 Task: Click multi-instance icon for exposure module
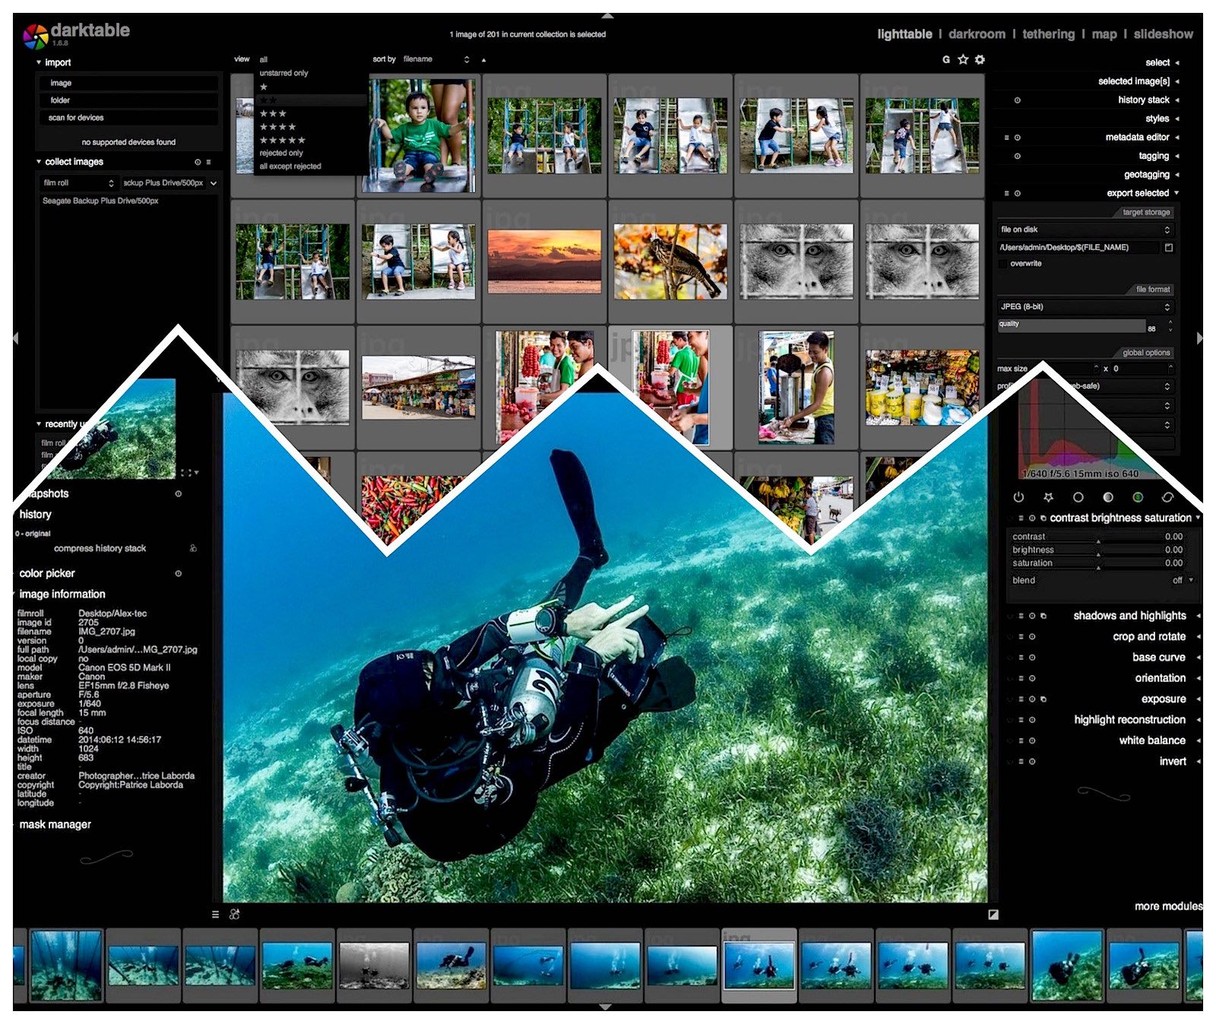pos(1044,699)
